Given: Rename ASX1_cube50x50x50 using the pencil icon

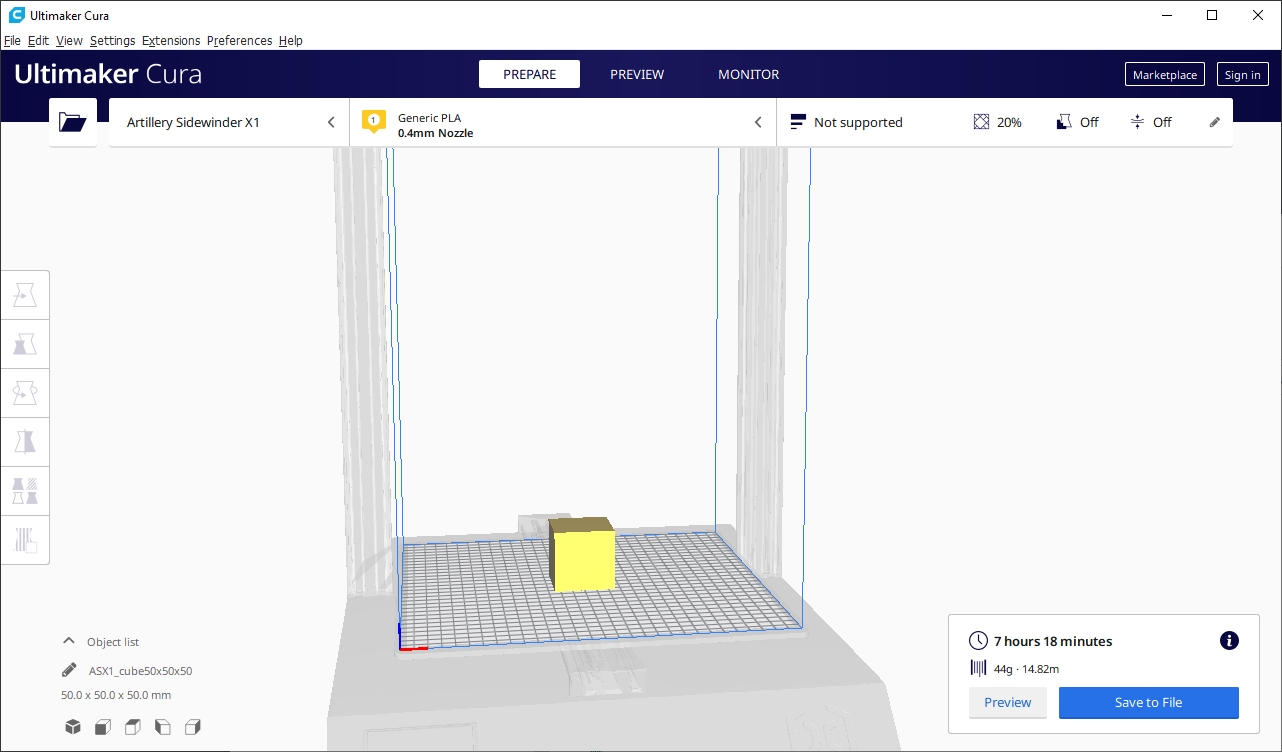Looking at the screenshot, I should point(69,670).
